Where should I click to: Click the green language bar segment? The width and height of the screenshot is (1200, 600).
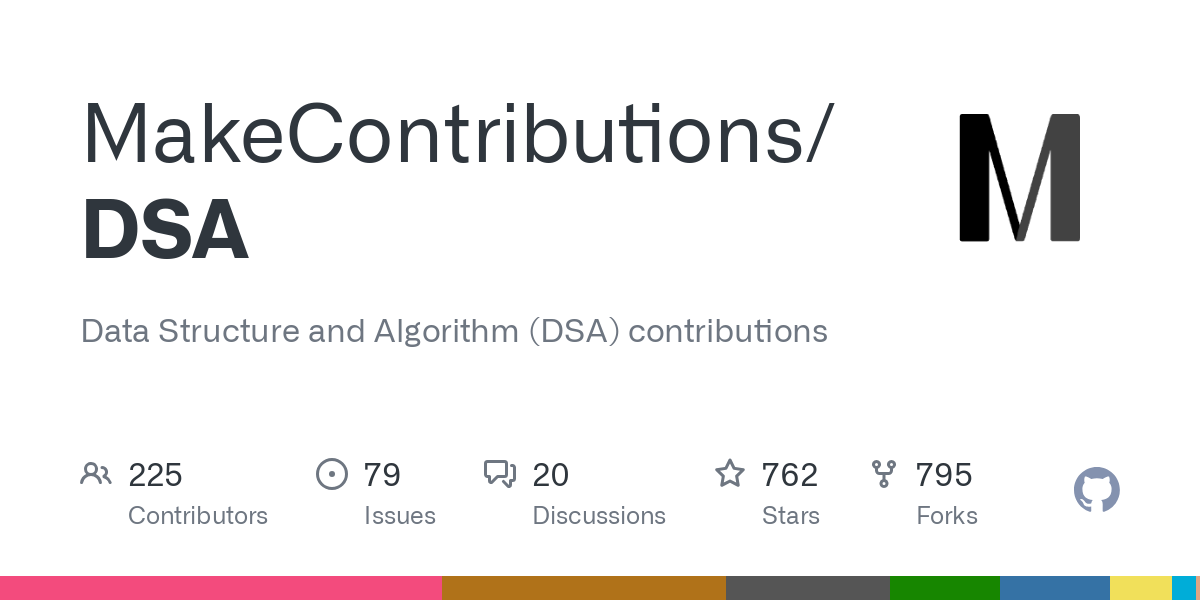(x=945, y=588)
